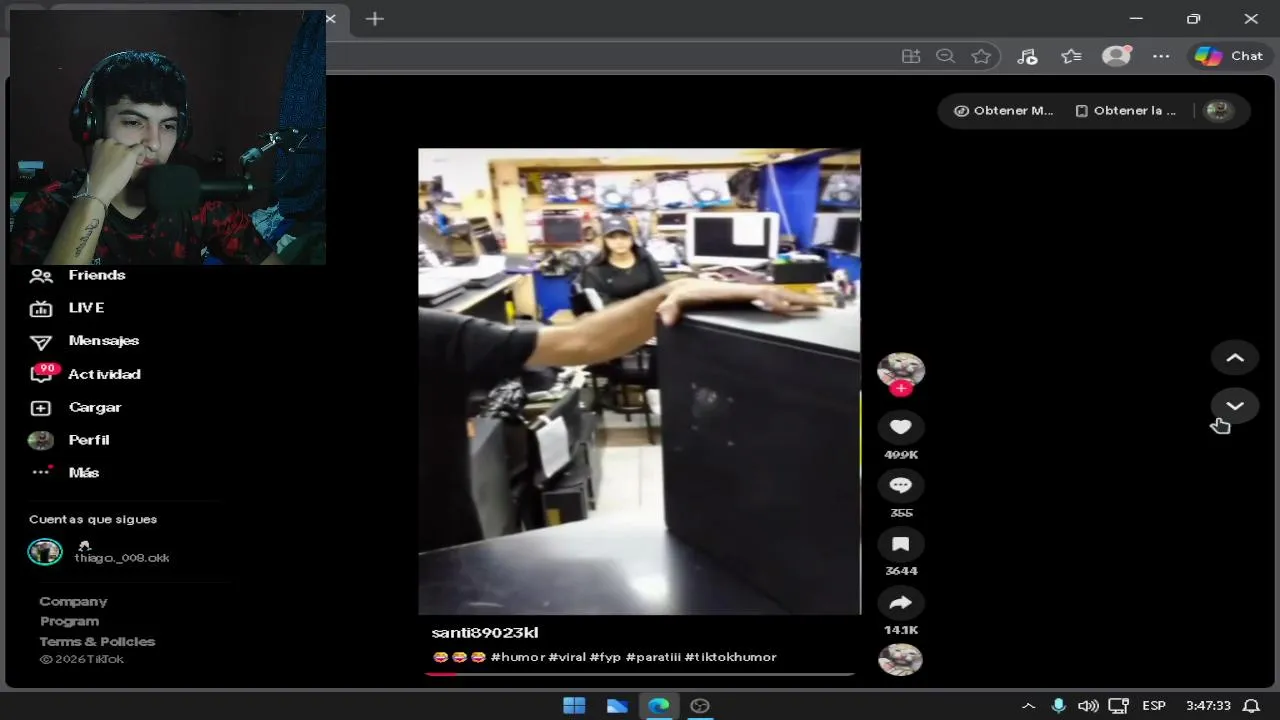Open the sound disc thumbnail below share
Image resolution: width=1280 pixels, height=720 pixels.
[x=900, y=660]
